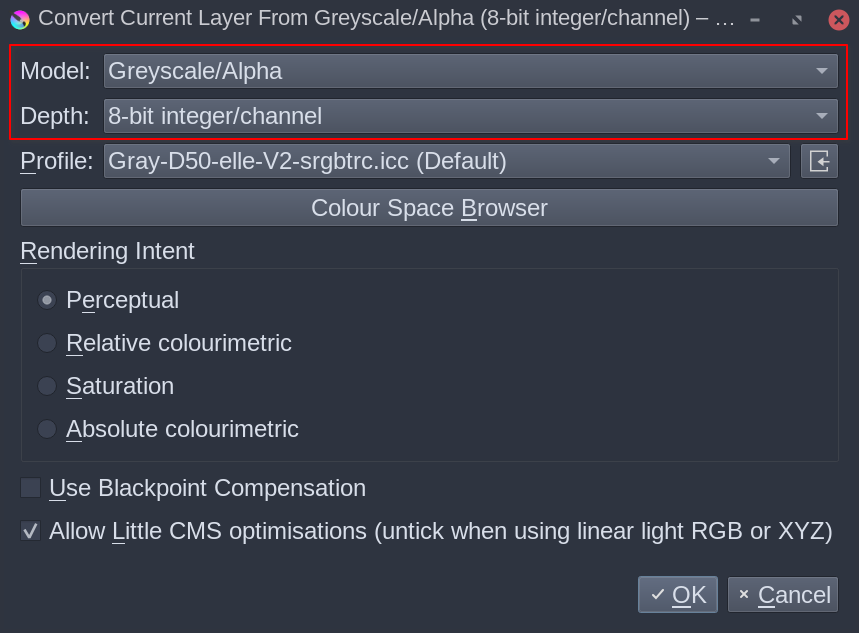Minimize the Convert Current Layer dialog
This screenshot has height=633, width=859.
754,19
